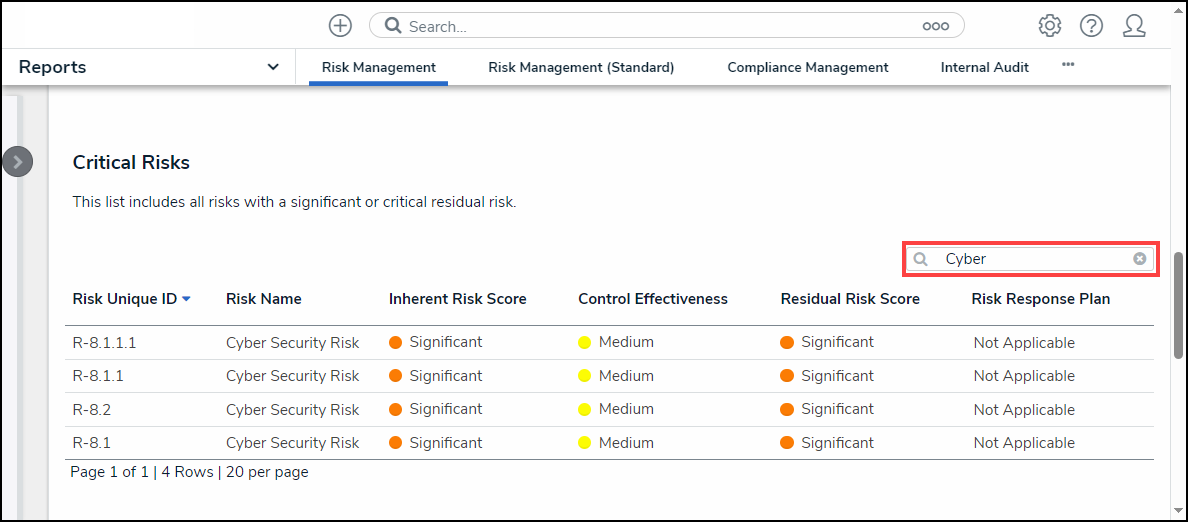Click the plus create-new icon
1188x522 pixels.
[340, 26]
